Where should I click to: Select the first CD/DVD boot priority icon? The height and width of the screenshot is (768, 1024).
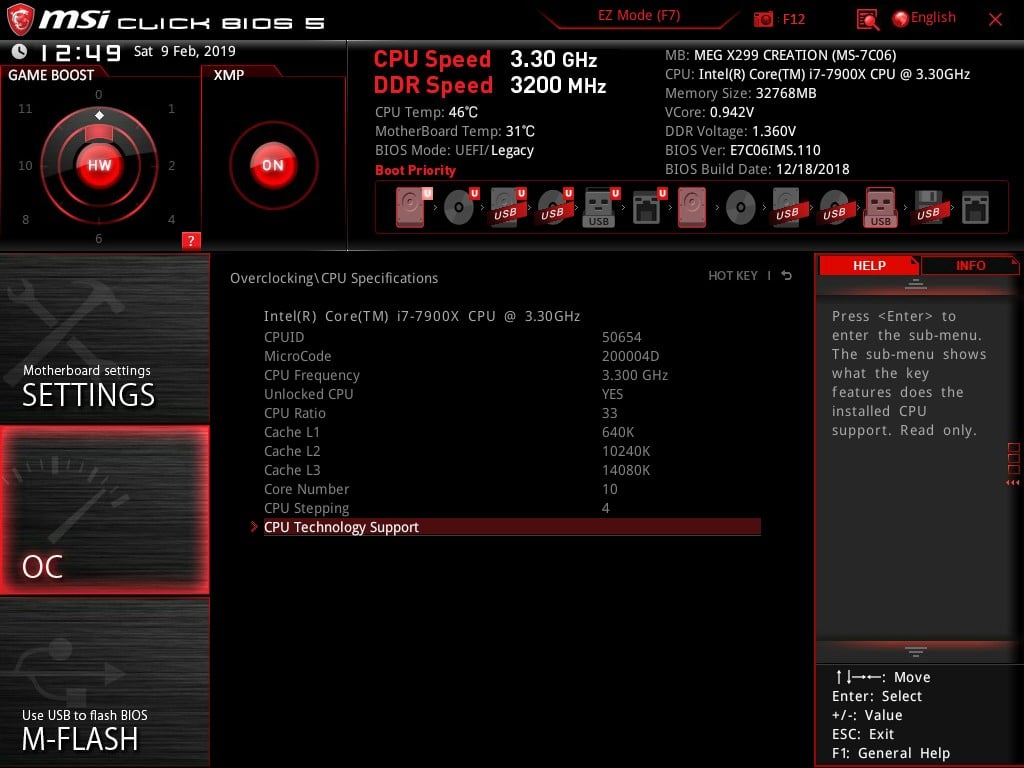[x=459, y=208]
